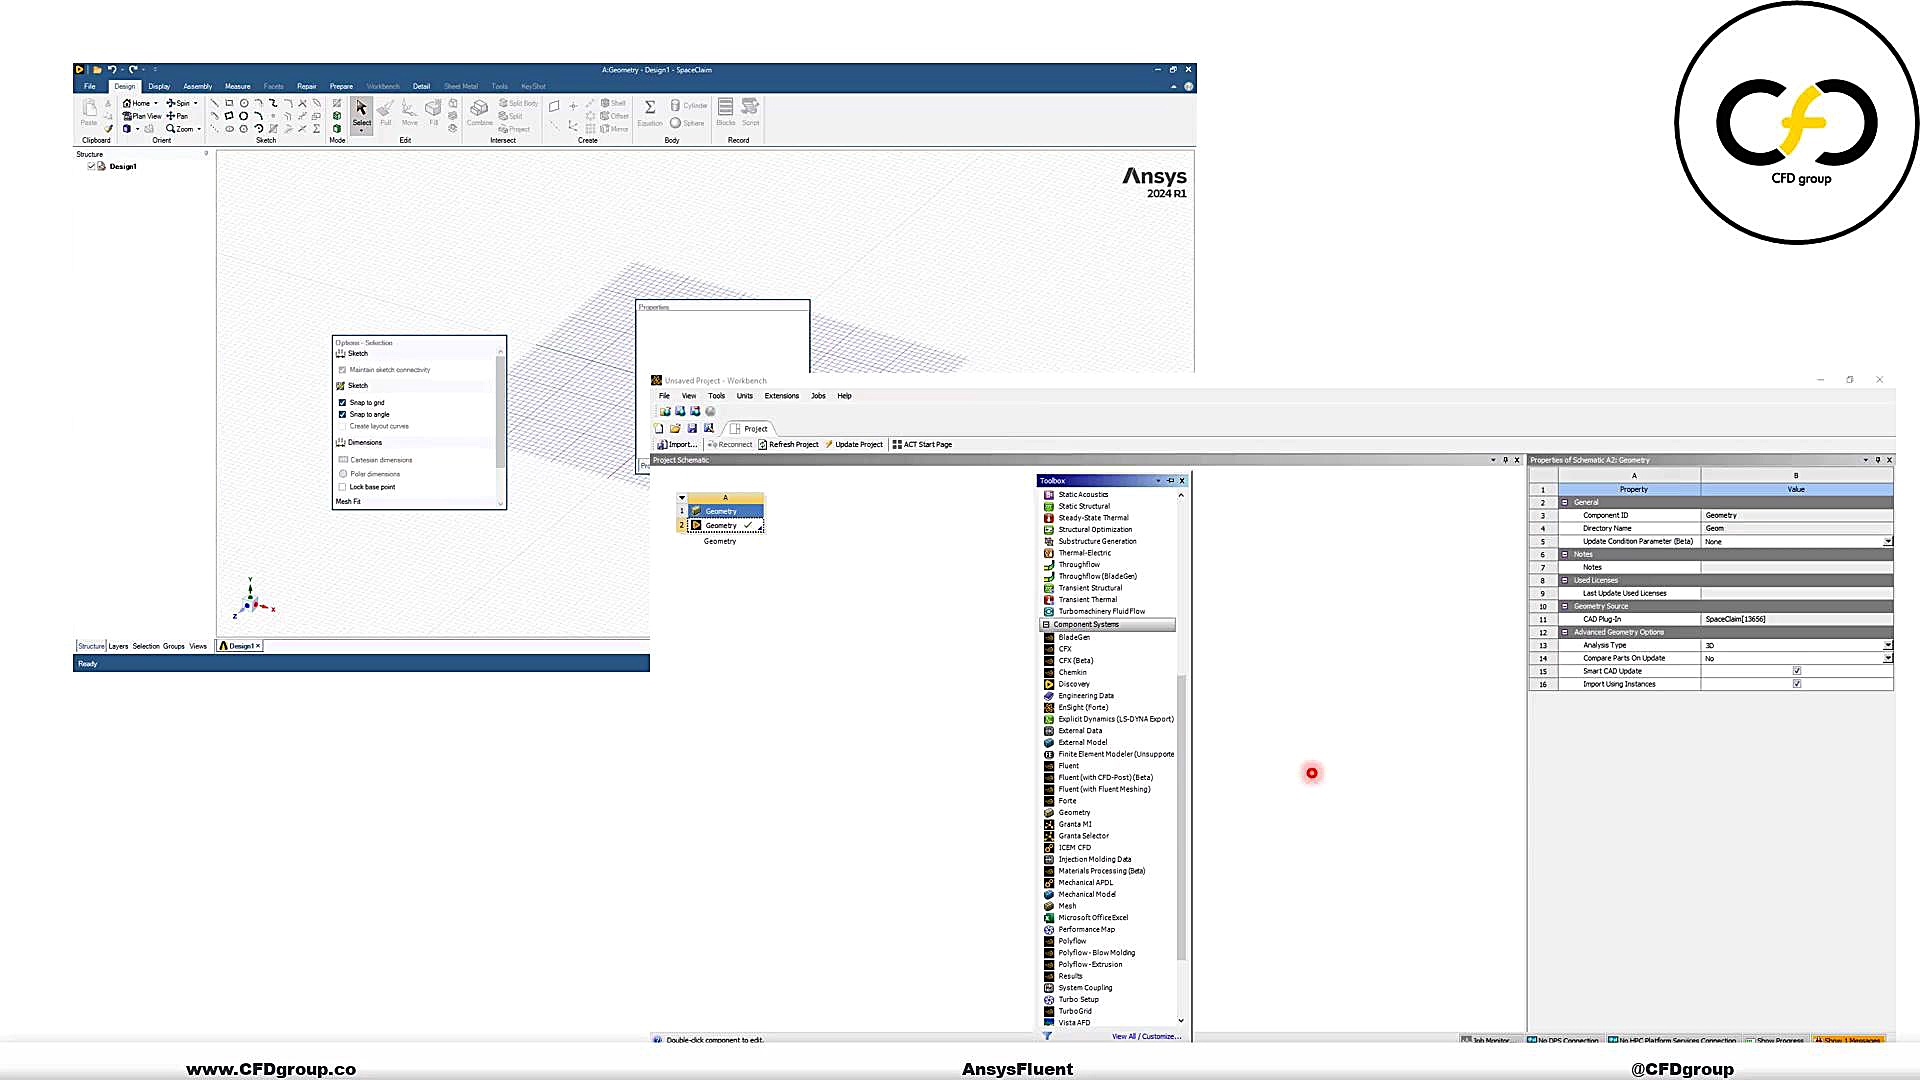The width and height of the screenshot is (1920, 1080).
Task: Click the Plan View orient tool
Action: (142, 116)
